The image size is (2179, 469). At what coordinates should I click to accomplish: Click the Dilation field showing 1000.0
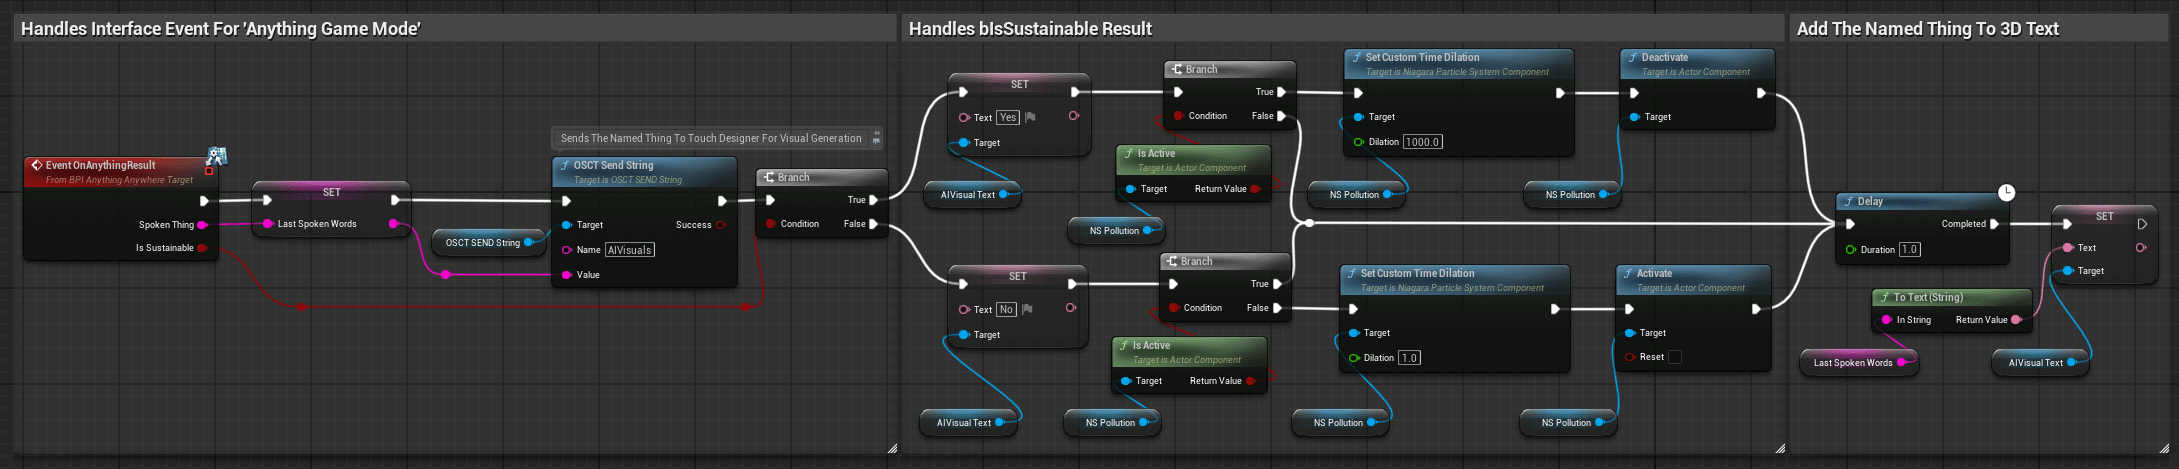click(x=1423, y=142)
